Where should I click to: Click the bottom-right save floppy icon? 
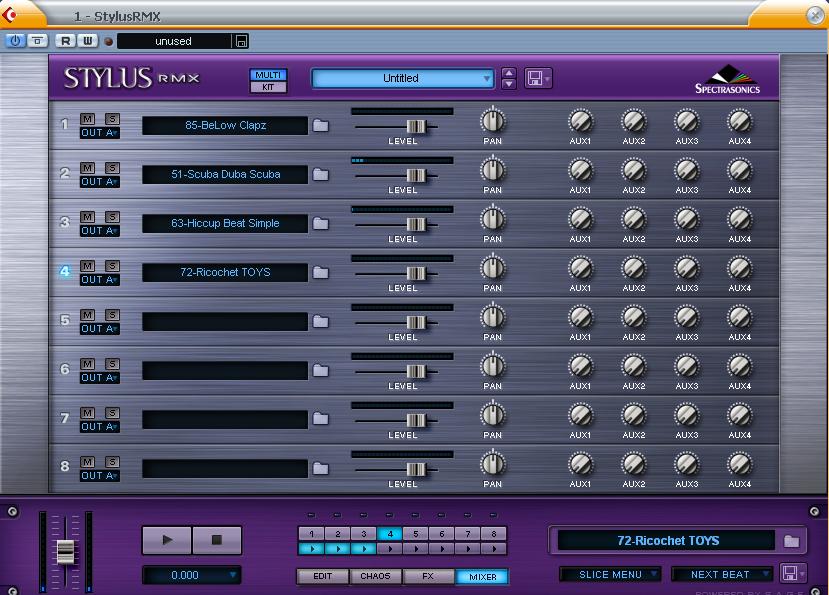pos(793,573)
